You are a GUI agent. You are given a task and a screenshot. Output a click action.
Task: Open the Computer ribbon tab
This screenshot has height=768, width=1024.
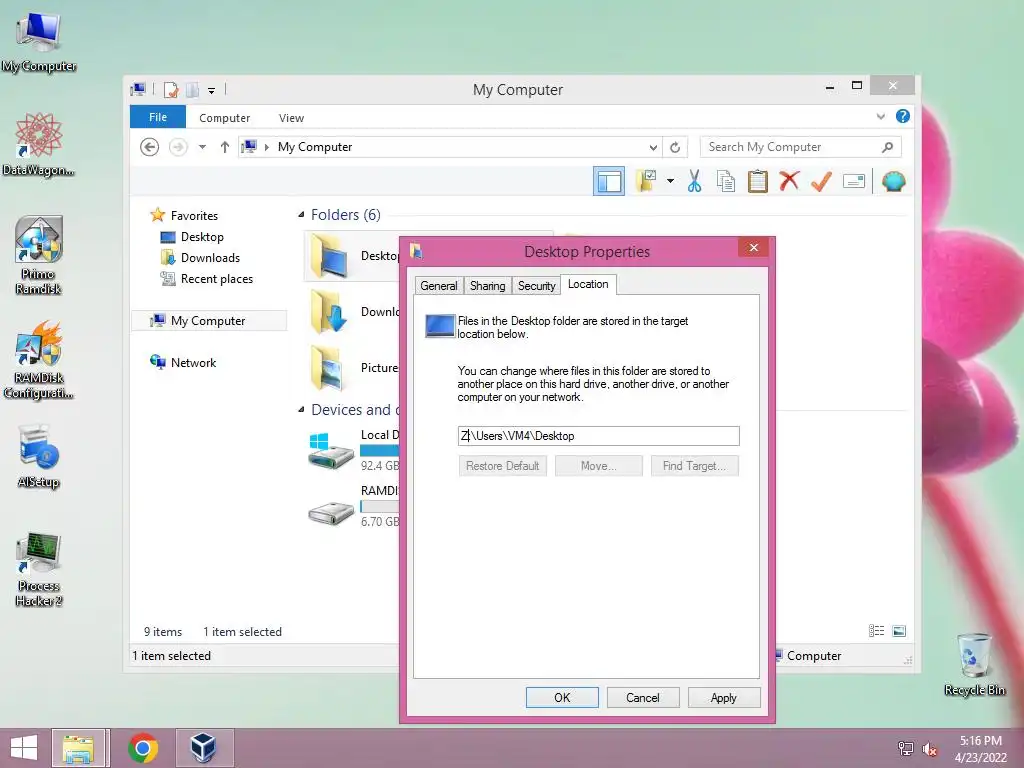pyautogui.click(x=225, y=118)
